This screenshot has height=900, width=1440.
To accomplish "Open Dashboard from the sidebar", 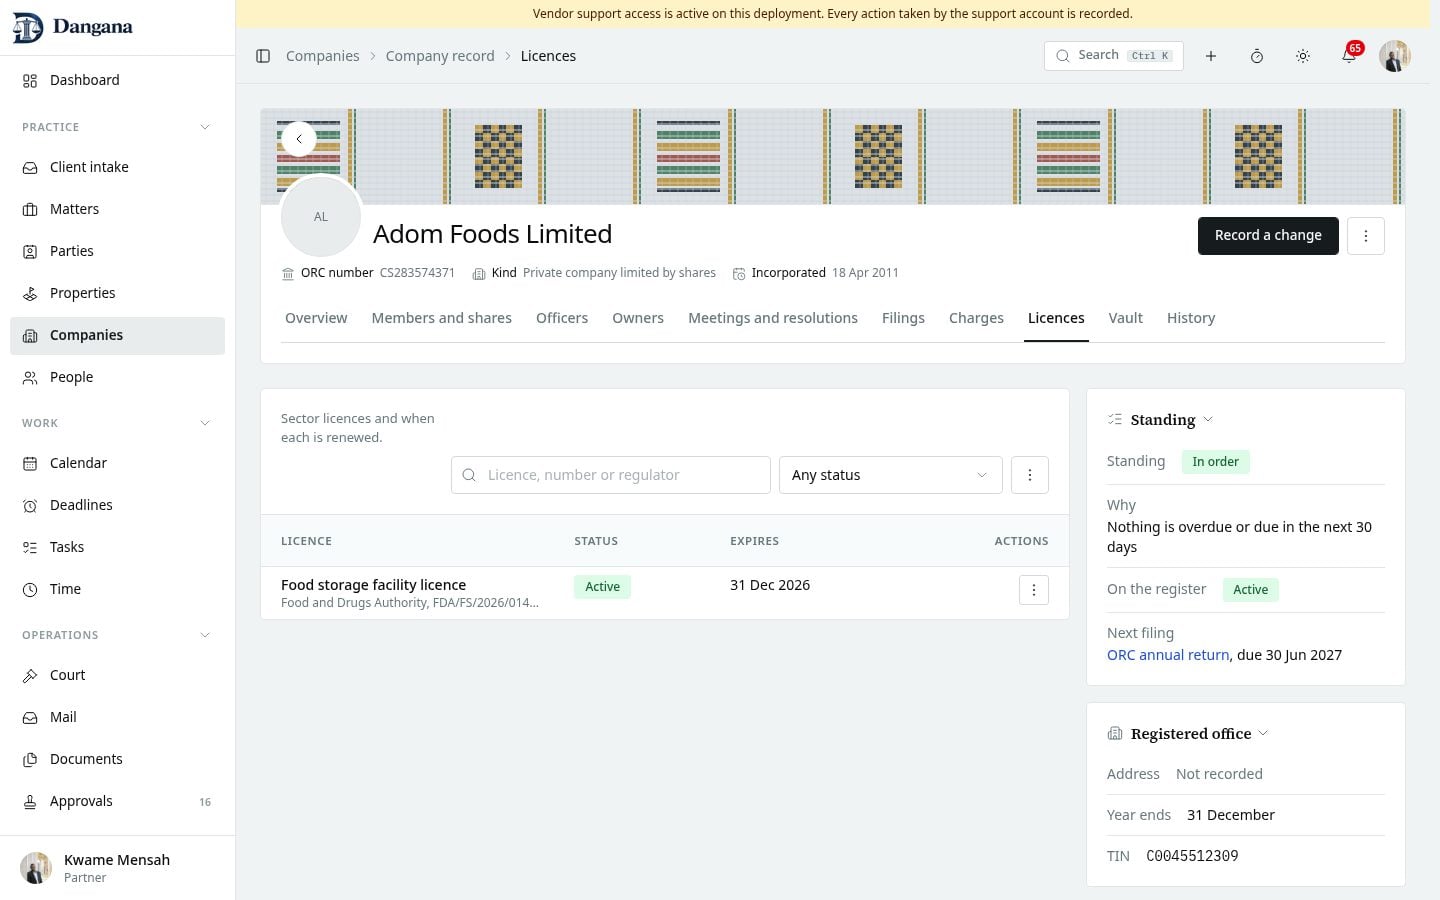I will coord(117,80).
